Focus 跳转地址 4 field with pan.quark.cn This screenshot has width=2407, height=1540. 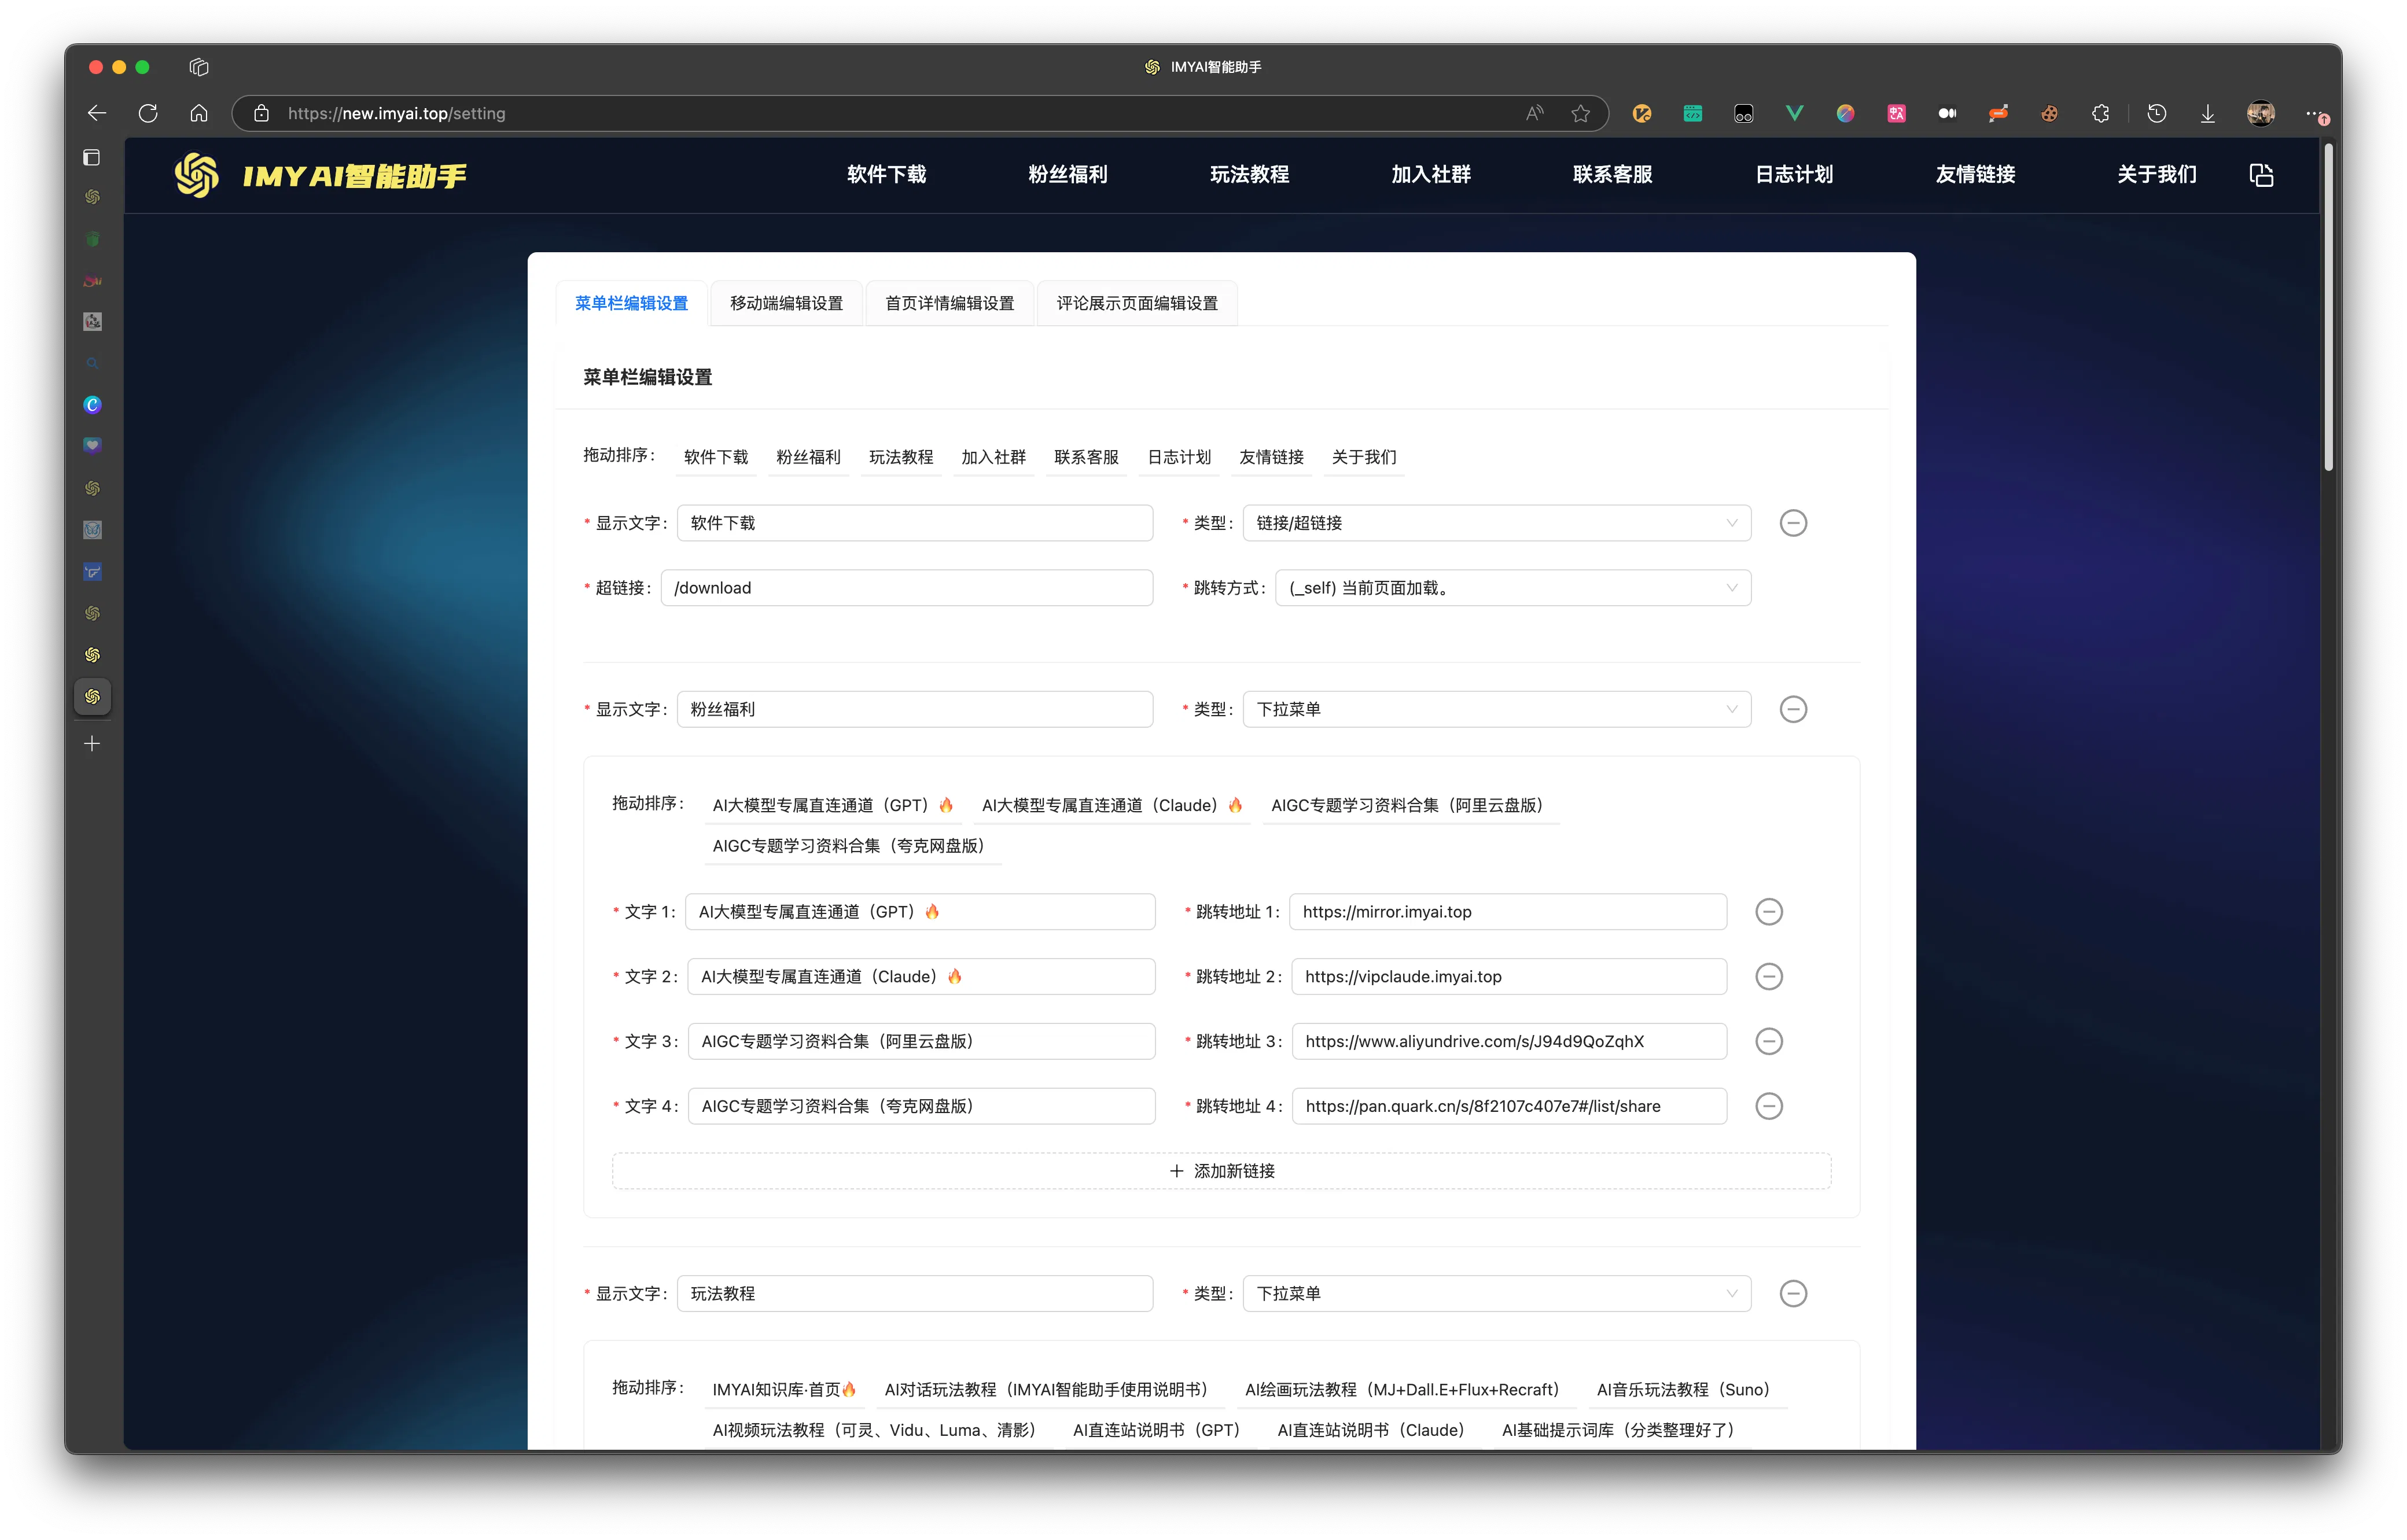click(1509, 1106)
